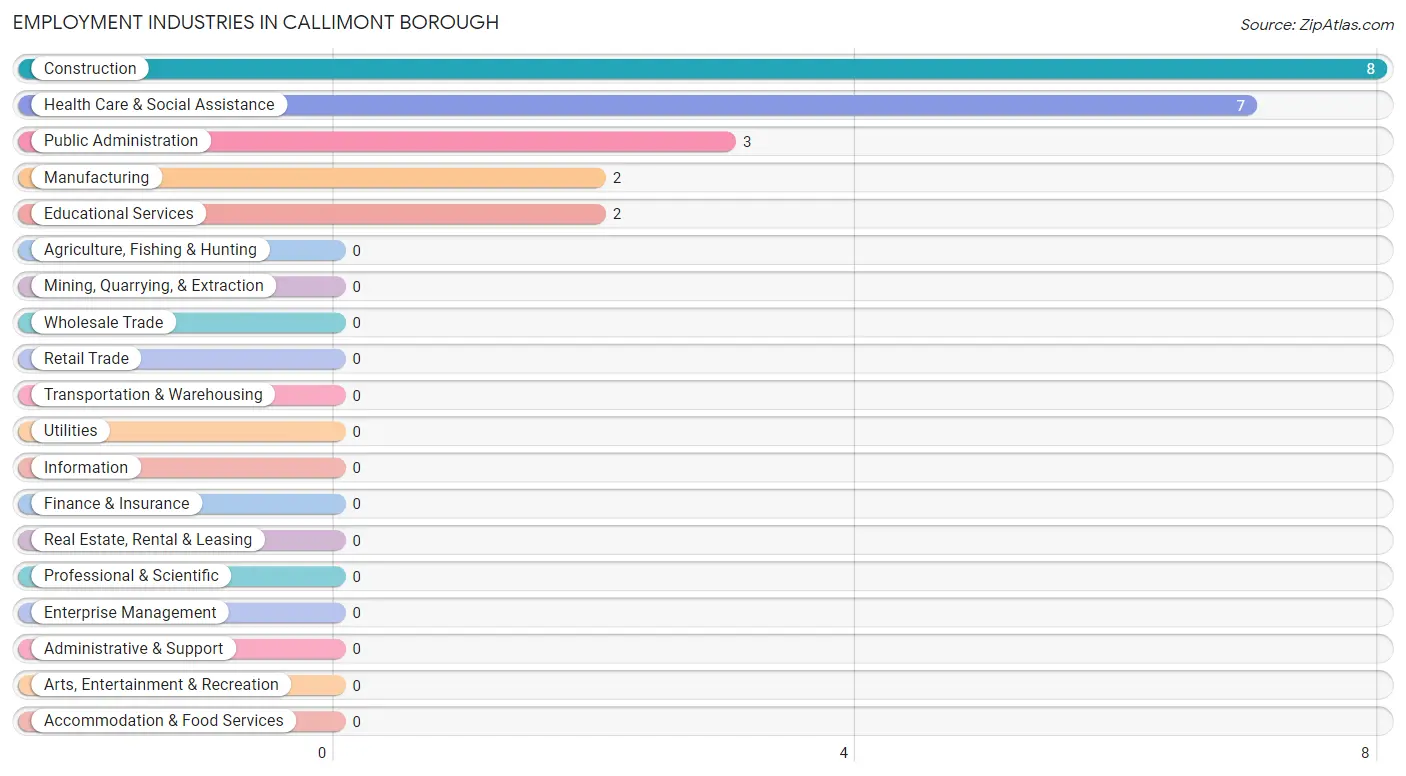Select the Retail Trade label
The image size is (1406, 776).
(86, 359)
